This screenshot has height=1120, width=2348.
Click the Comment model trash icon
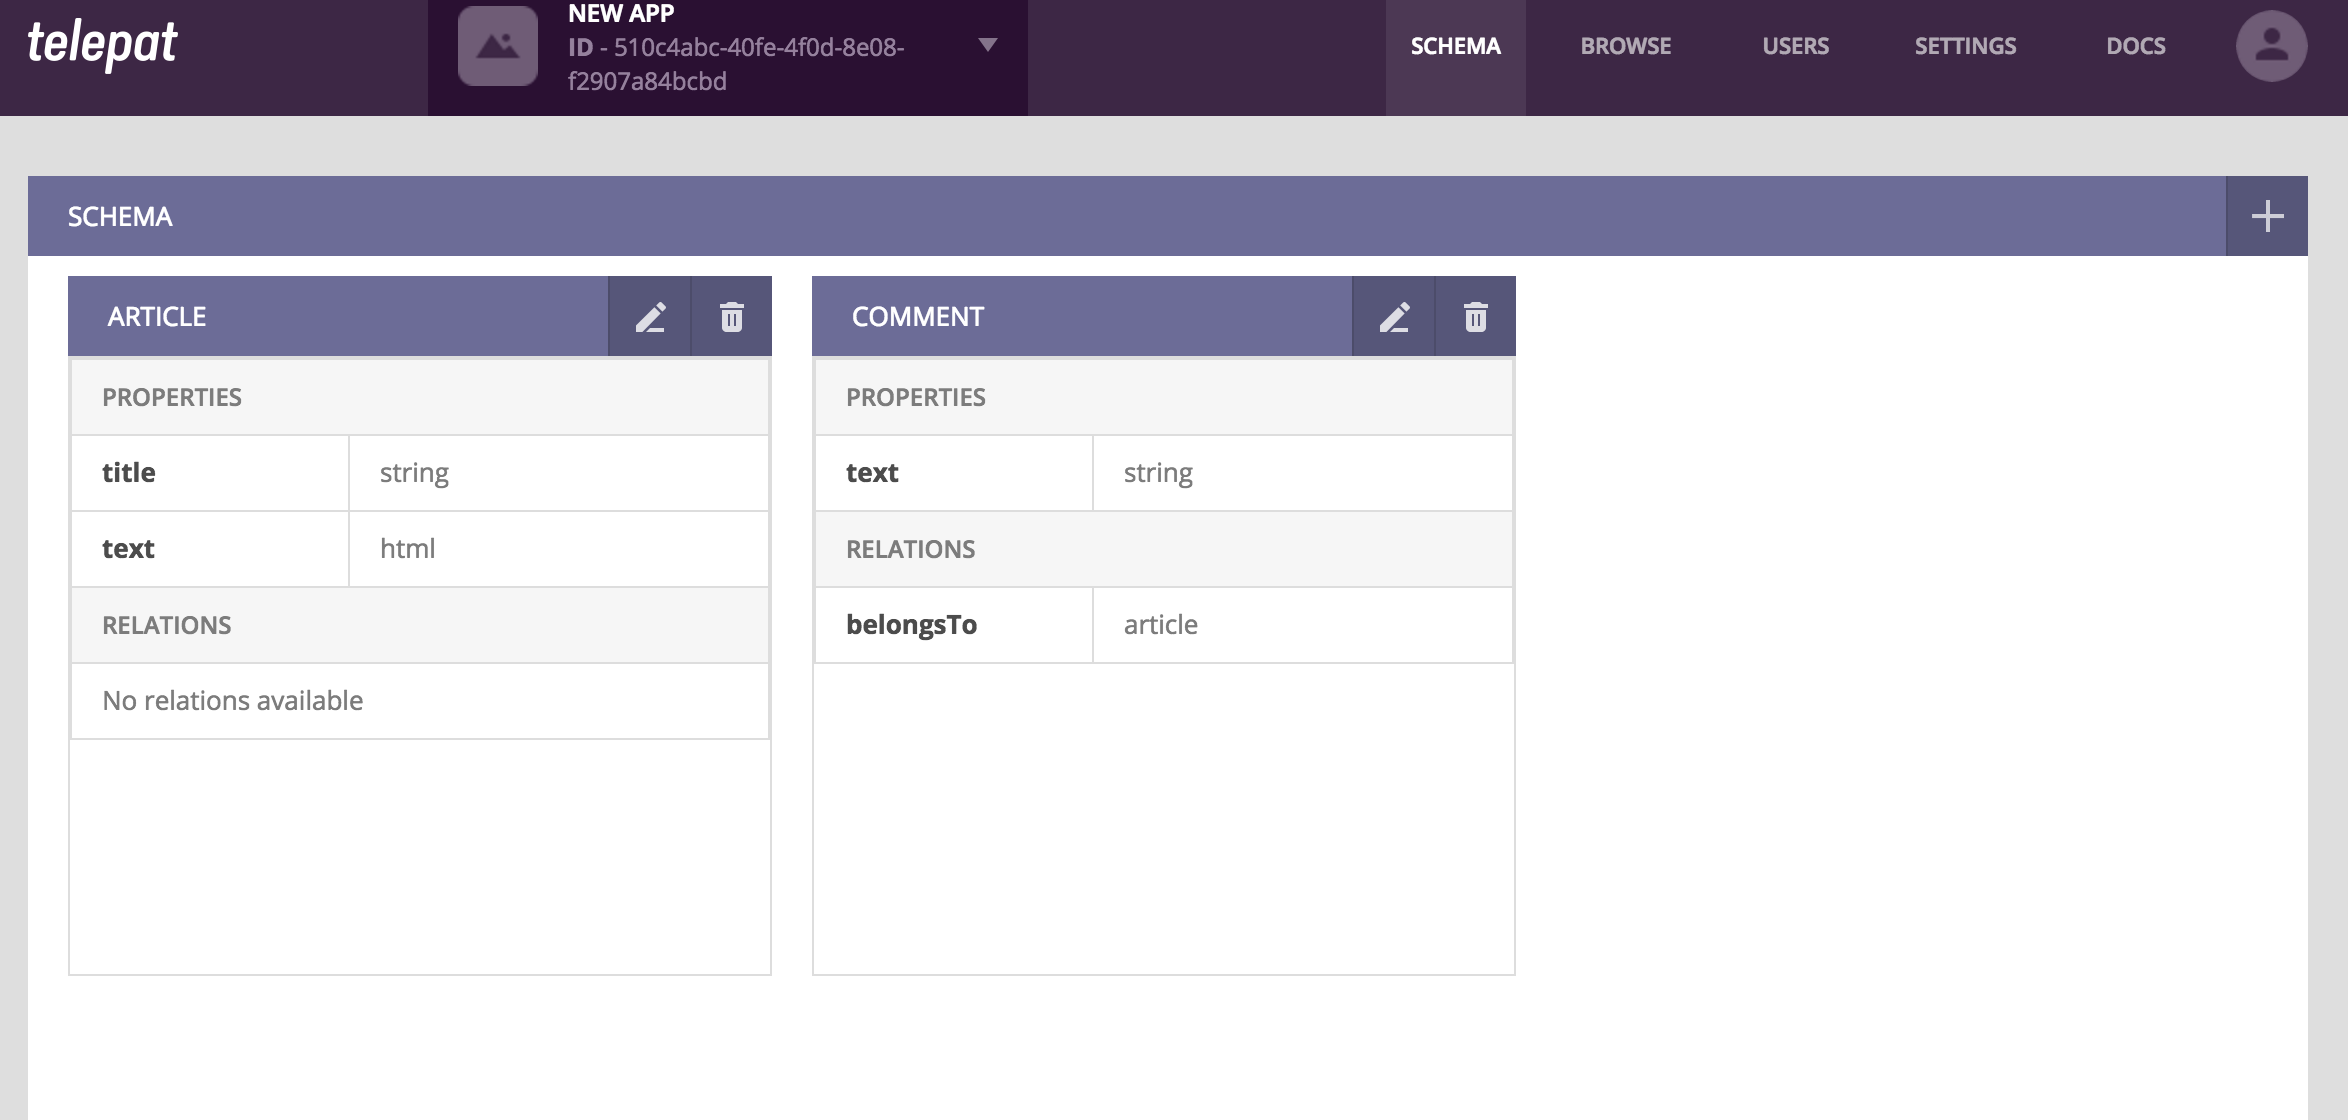tap(1476, 317)
